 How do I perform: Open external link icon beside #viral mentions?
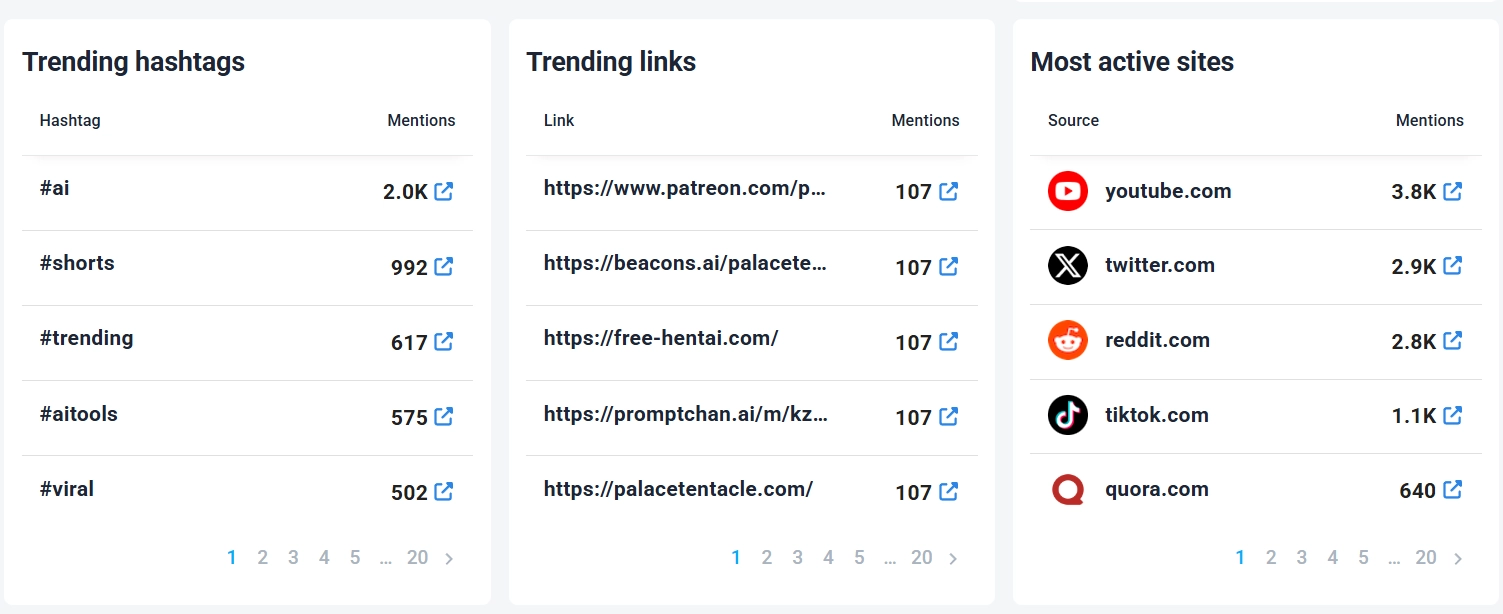tap(444, 491)
